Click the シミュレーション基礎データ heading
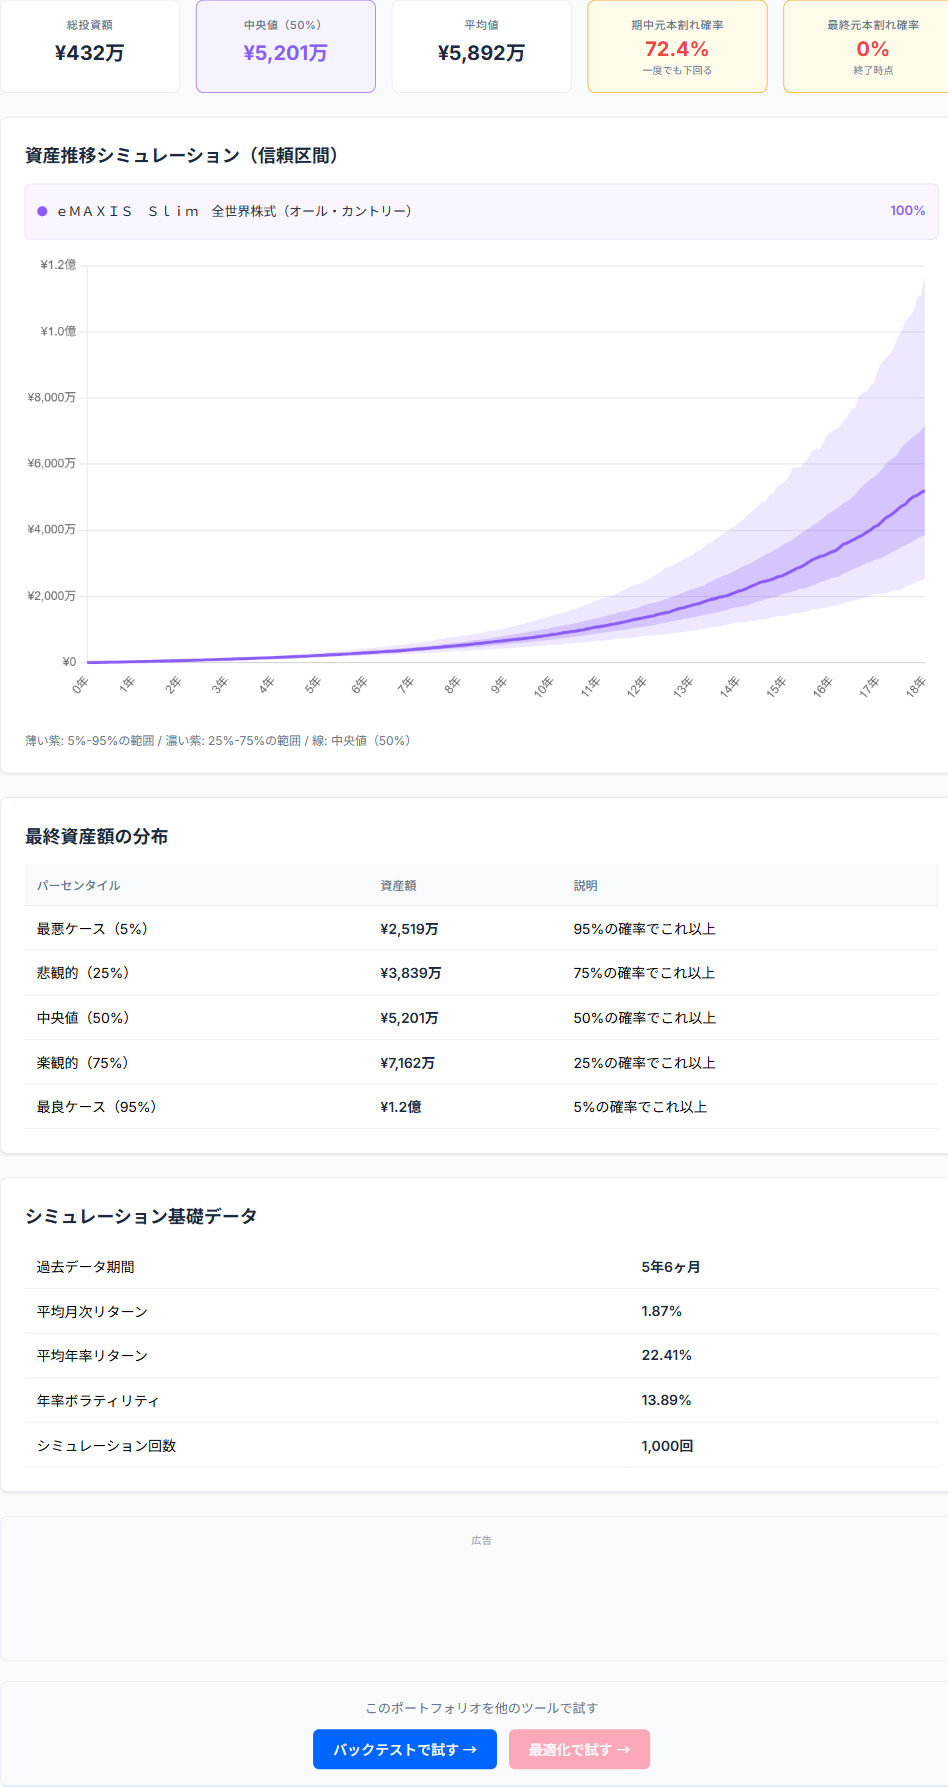This screenshot has width=948, height=1787. [141, 1216]
